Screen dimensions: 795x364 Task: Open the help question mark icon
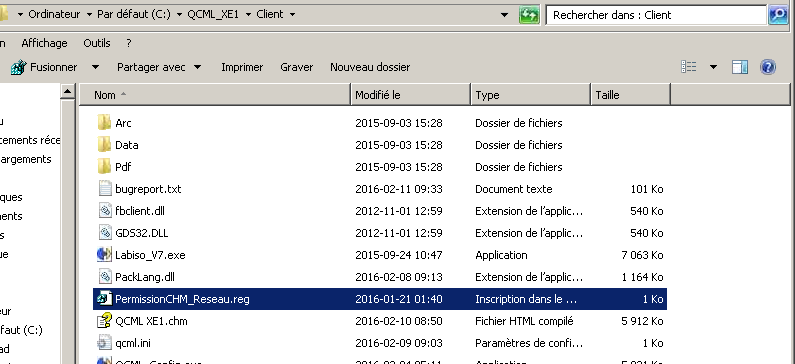pos(768,67)
